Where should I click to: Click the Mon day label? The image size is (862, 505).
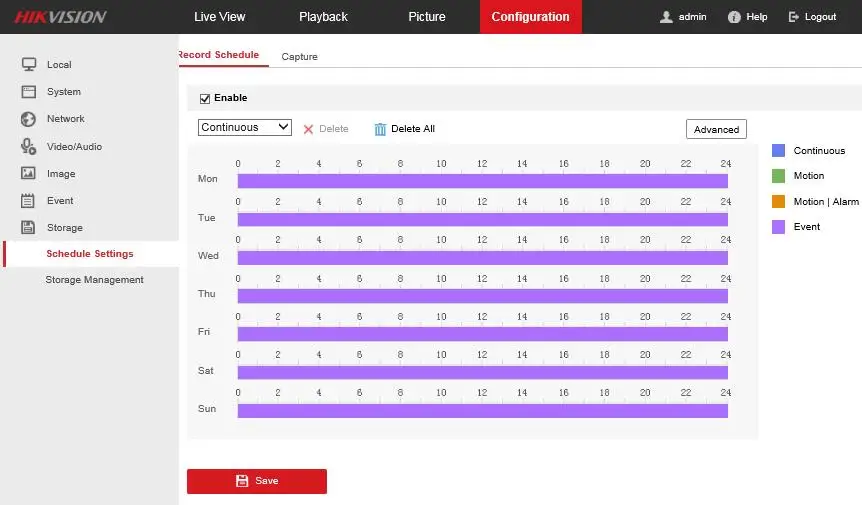pyautogui.click(x=208, y=179)
